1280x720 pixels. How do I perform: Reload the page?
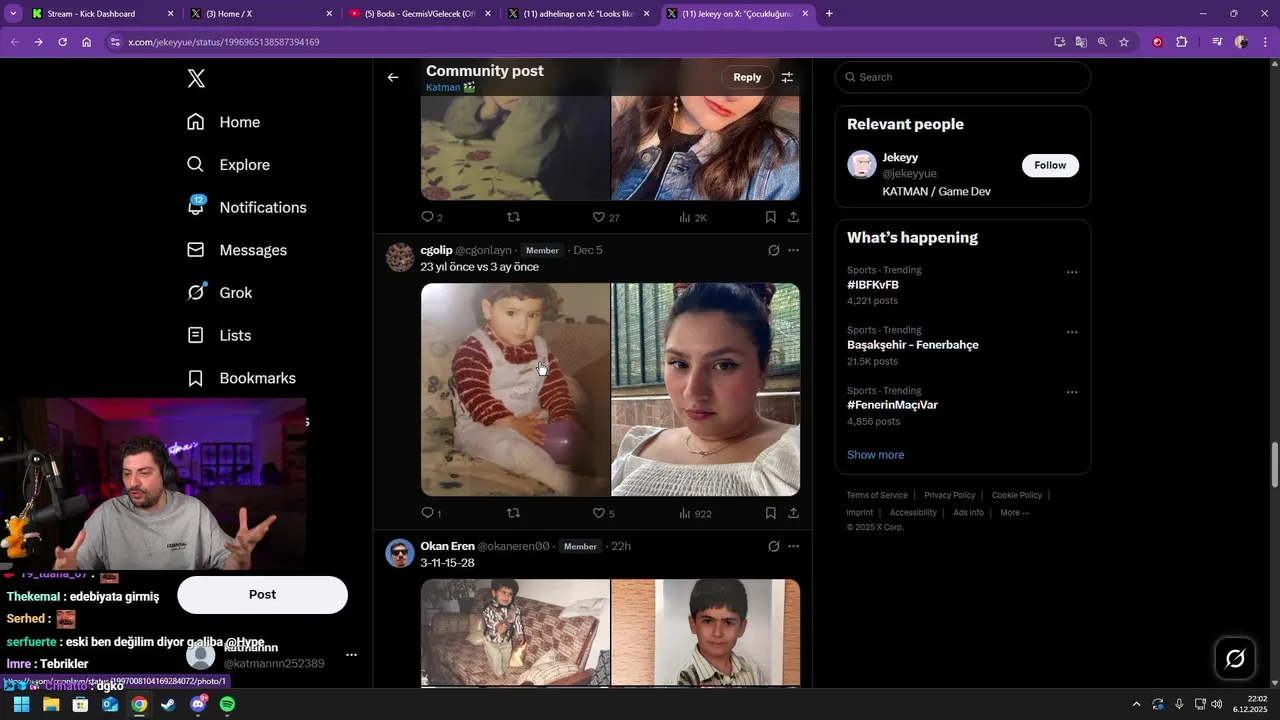tap(62, 42)
